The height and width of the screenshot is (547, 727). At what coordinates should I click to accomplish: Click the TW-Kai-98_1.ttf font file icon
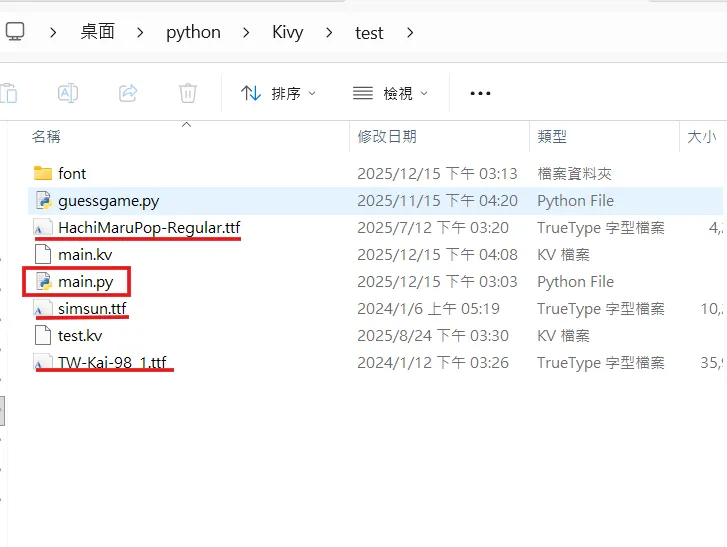(x=42, y=362)
